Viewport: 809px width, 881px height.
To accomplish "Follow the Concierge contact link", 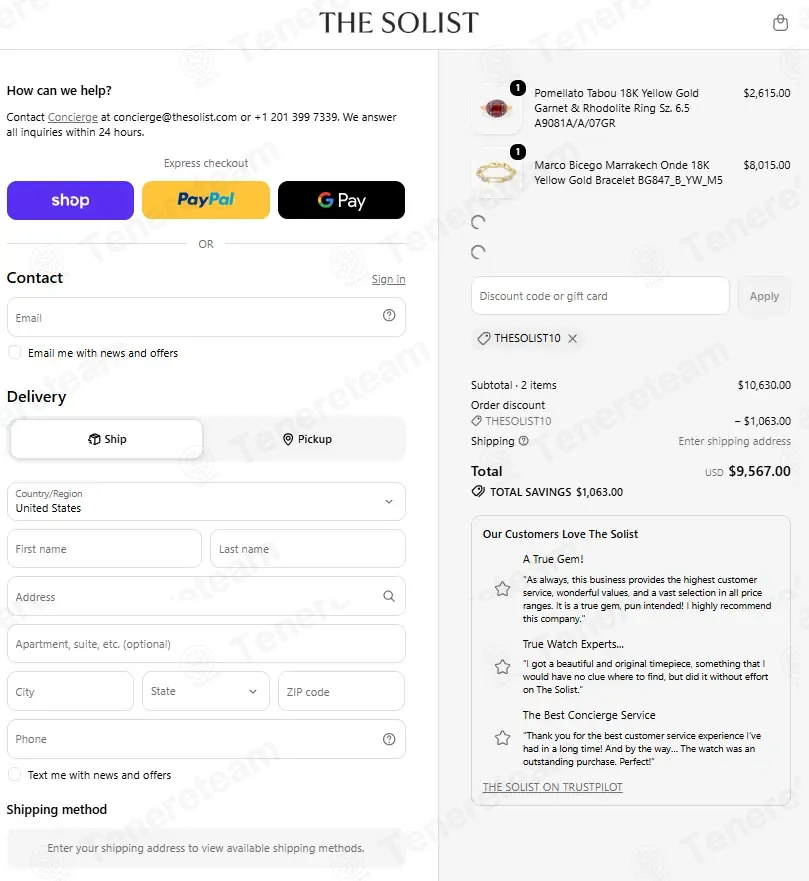I will 72,117.
